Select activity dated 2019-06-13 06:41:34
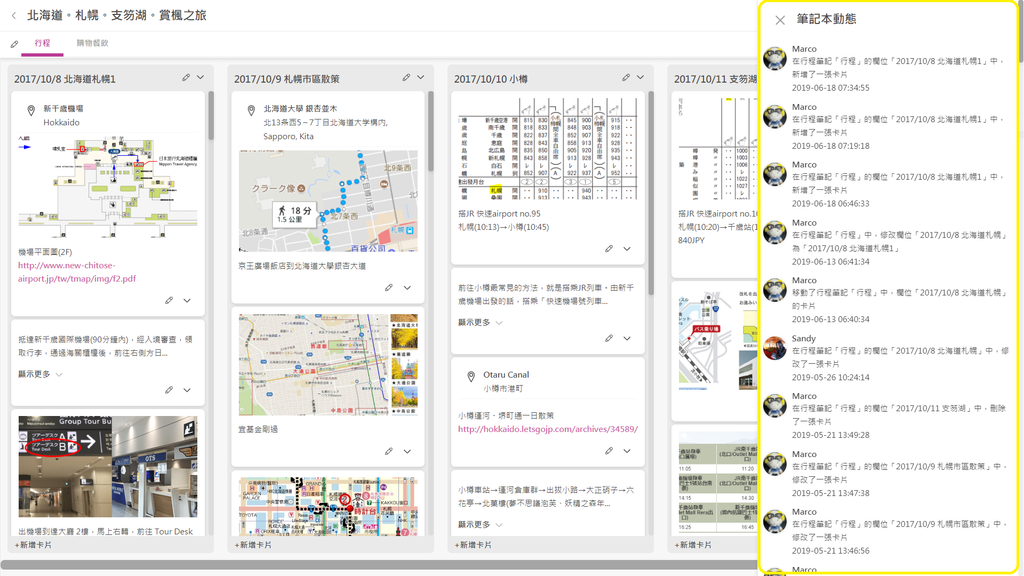This screenshot has height=576, width=1024. click(888, 242)
